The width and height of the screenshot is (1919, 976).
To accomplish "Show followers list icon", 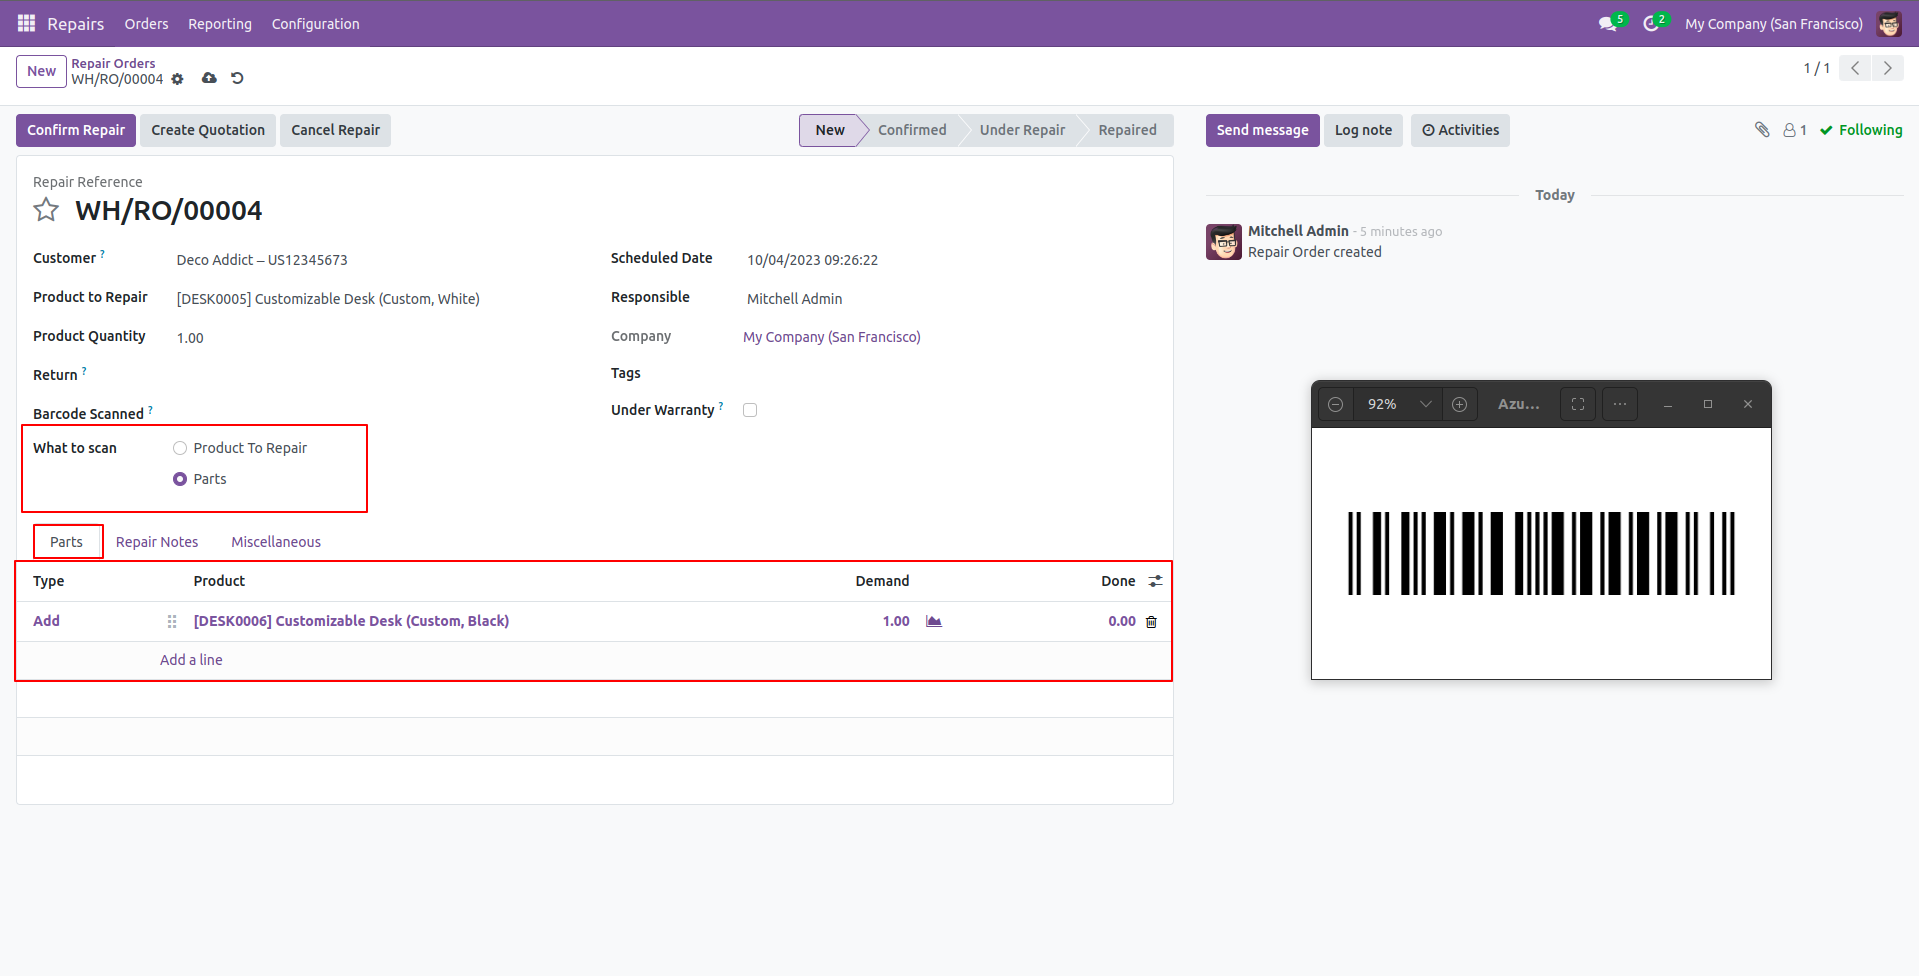I will click(x=1795, y=130).
